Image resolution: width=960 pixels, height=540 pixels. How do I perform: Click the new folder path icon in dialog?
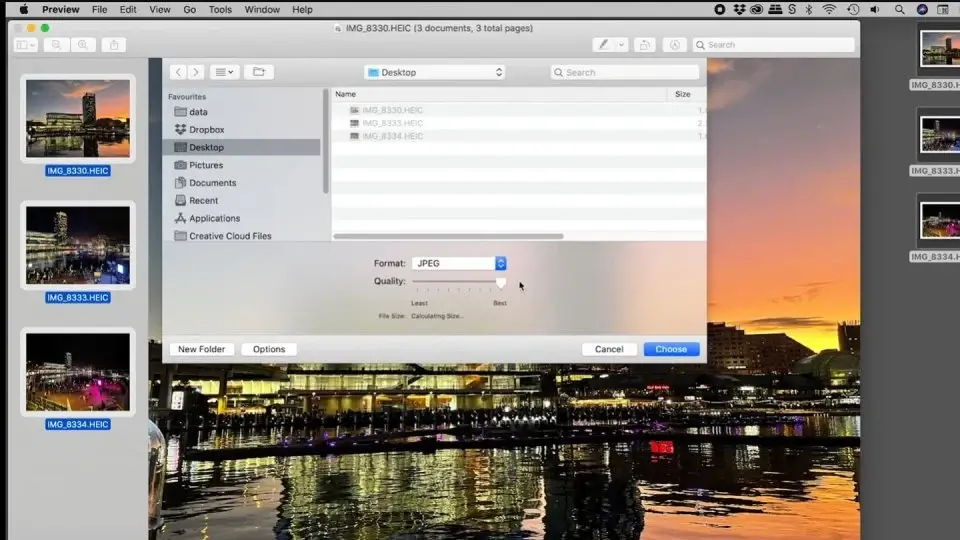point(259,72)
